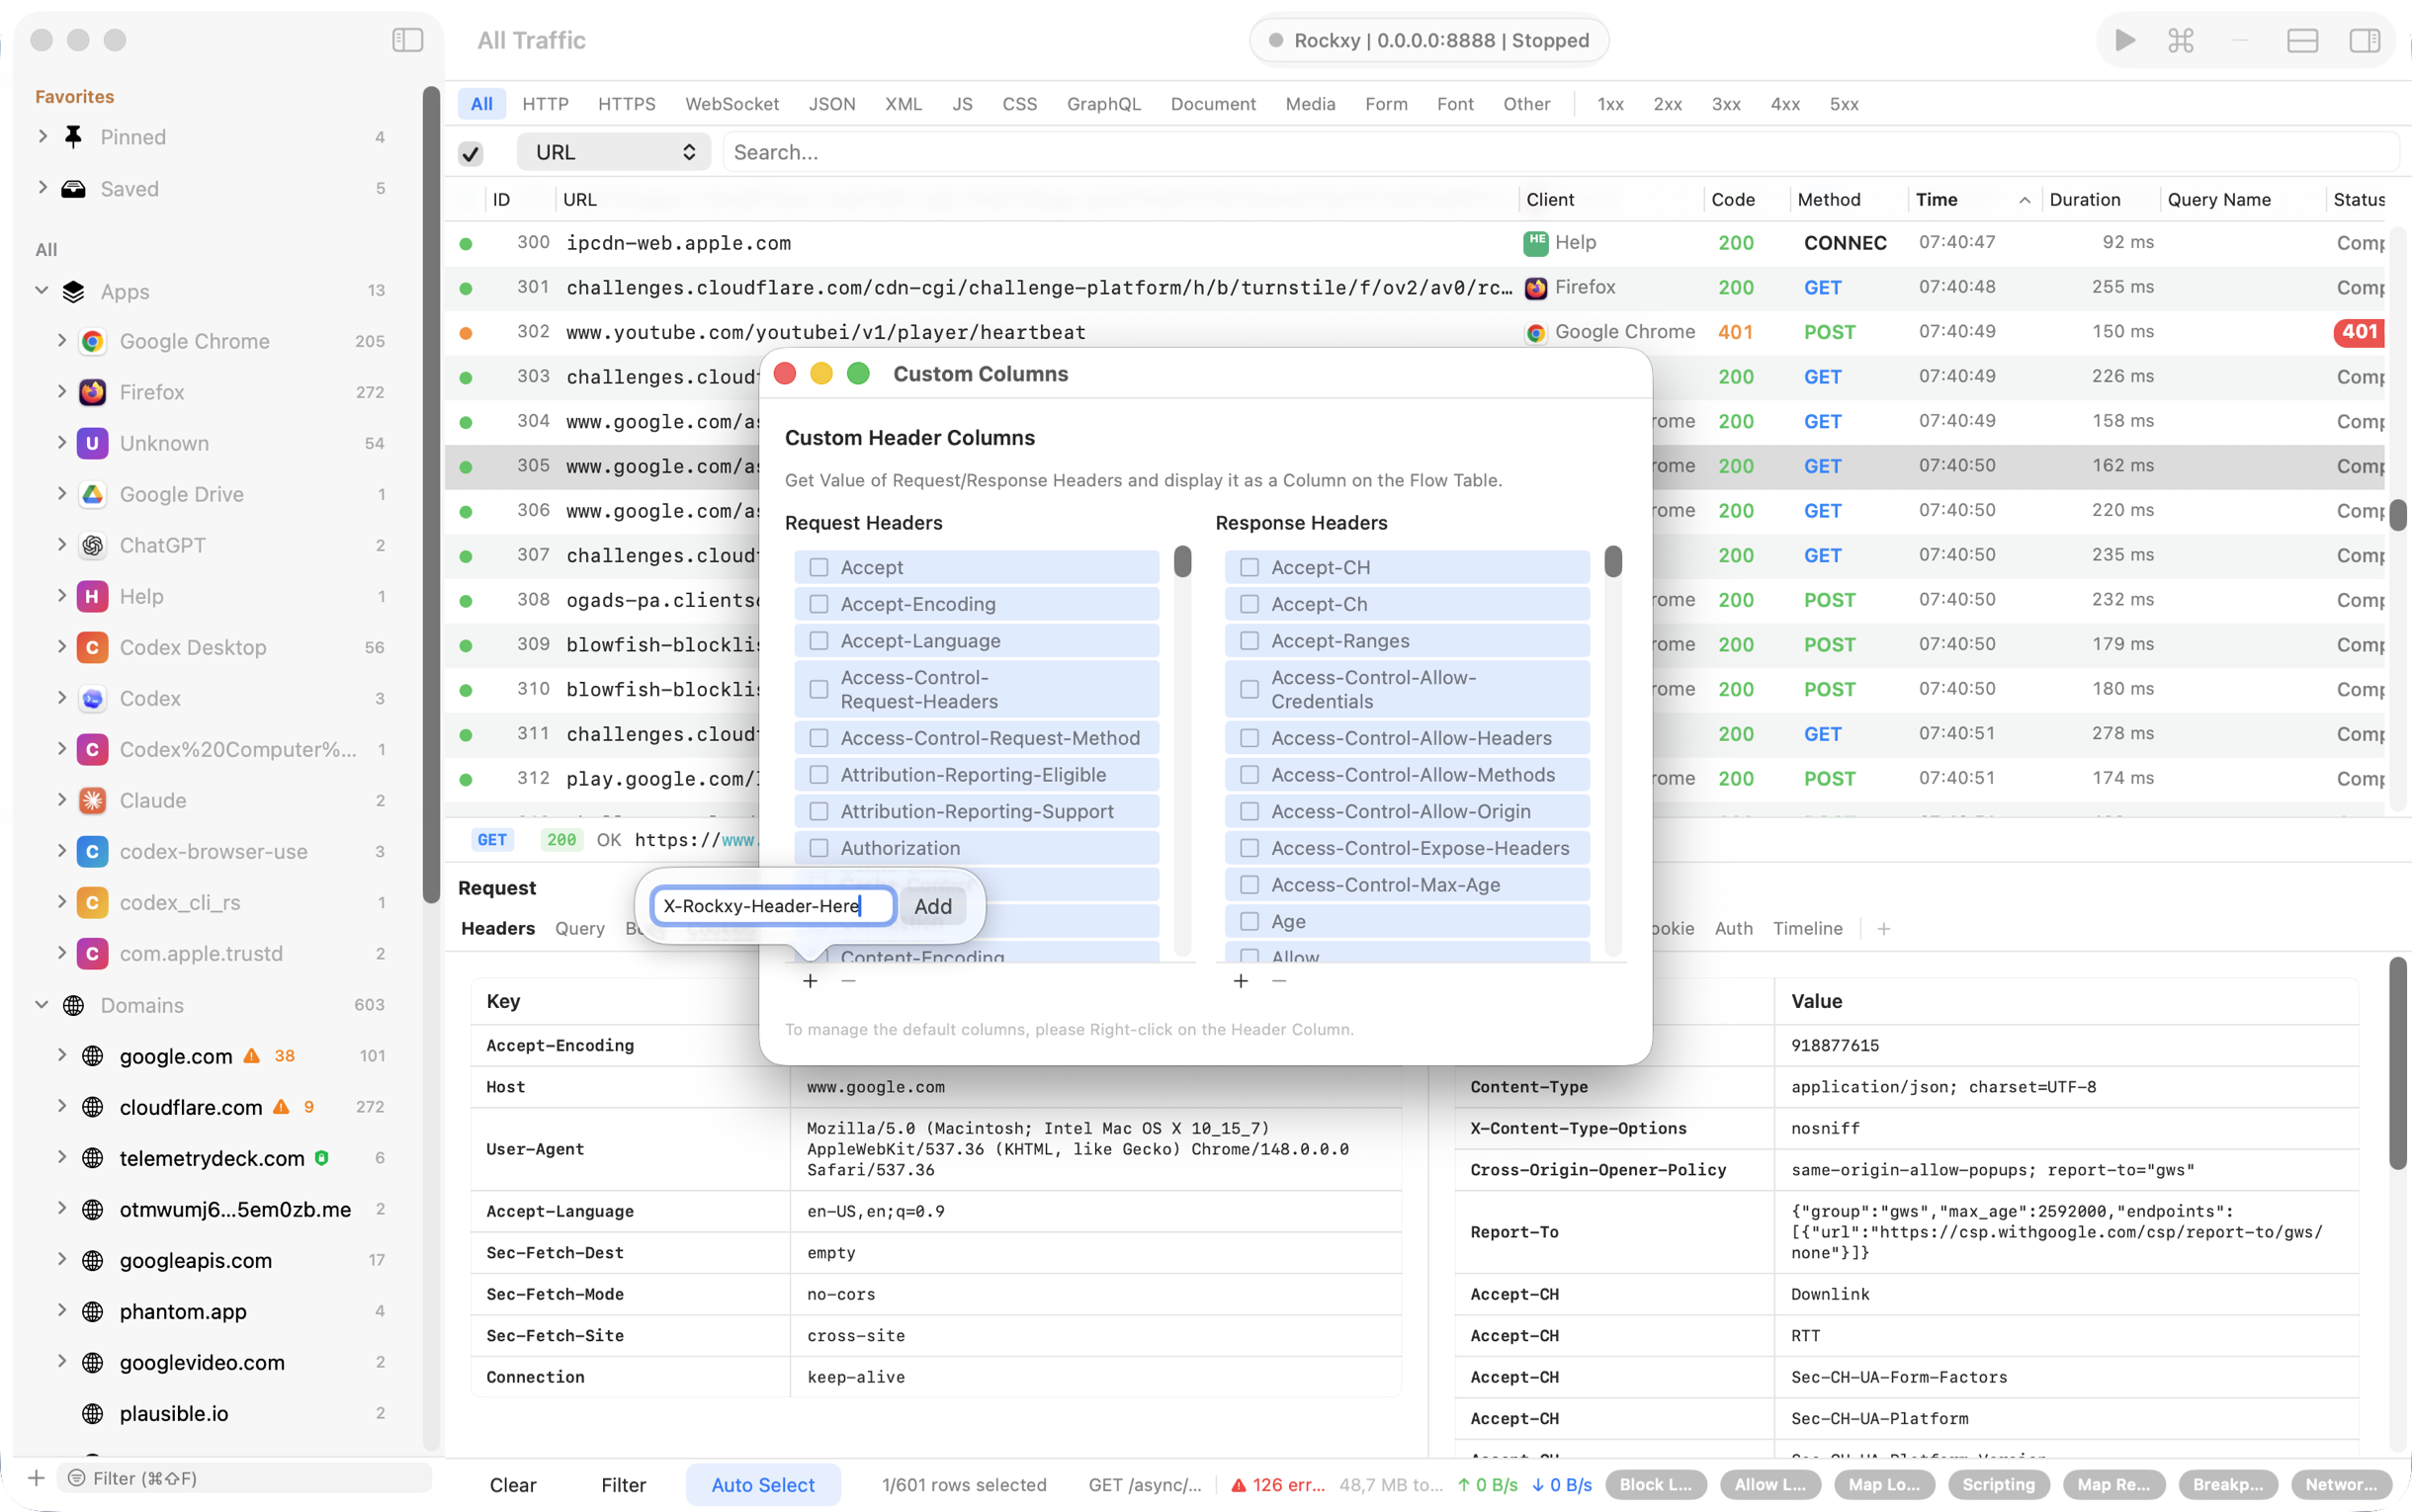Check the Accept-Encoding request header checkbox
Image resolution: width=2412 pixels, height=1512 pixels.
click(819, 604)
